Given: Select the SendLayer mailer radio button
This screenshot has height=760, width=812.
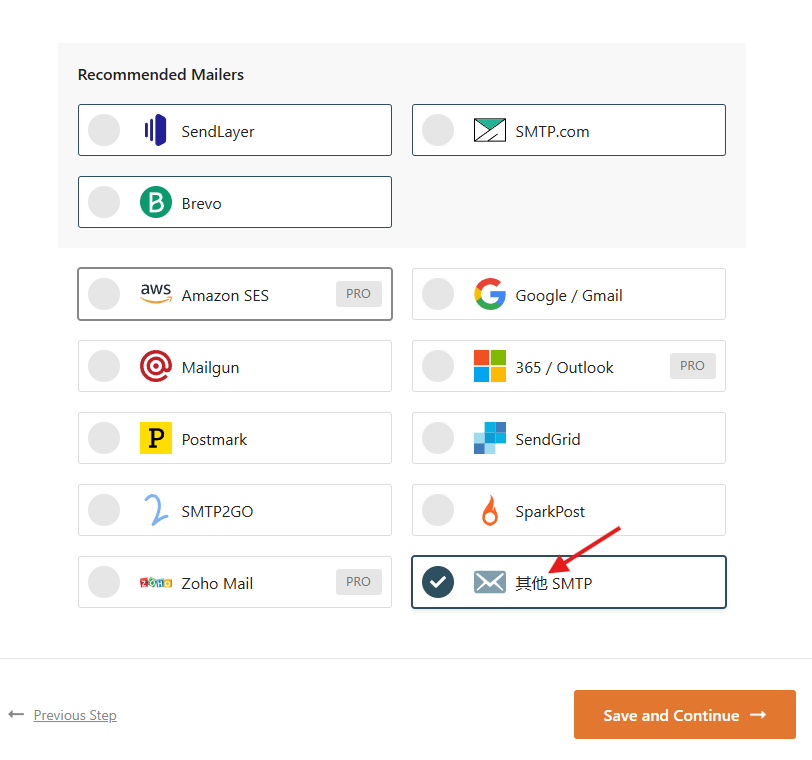Looking at the screenshot, I should coord(104,130).
